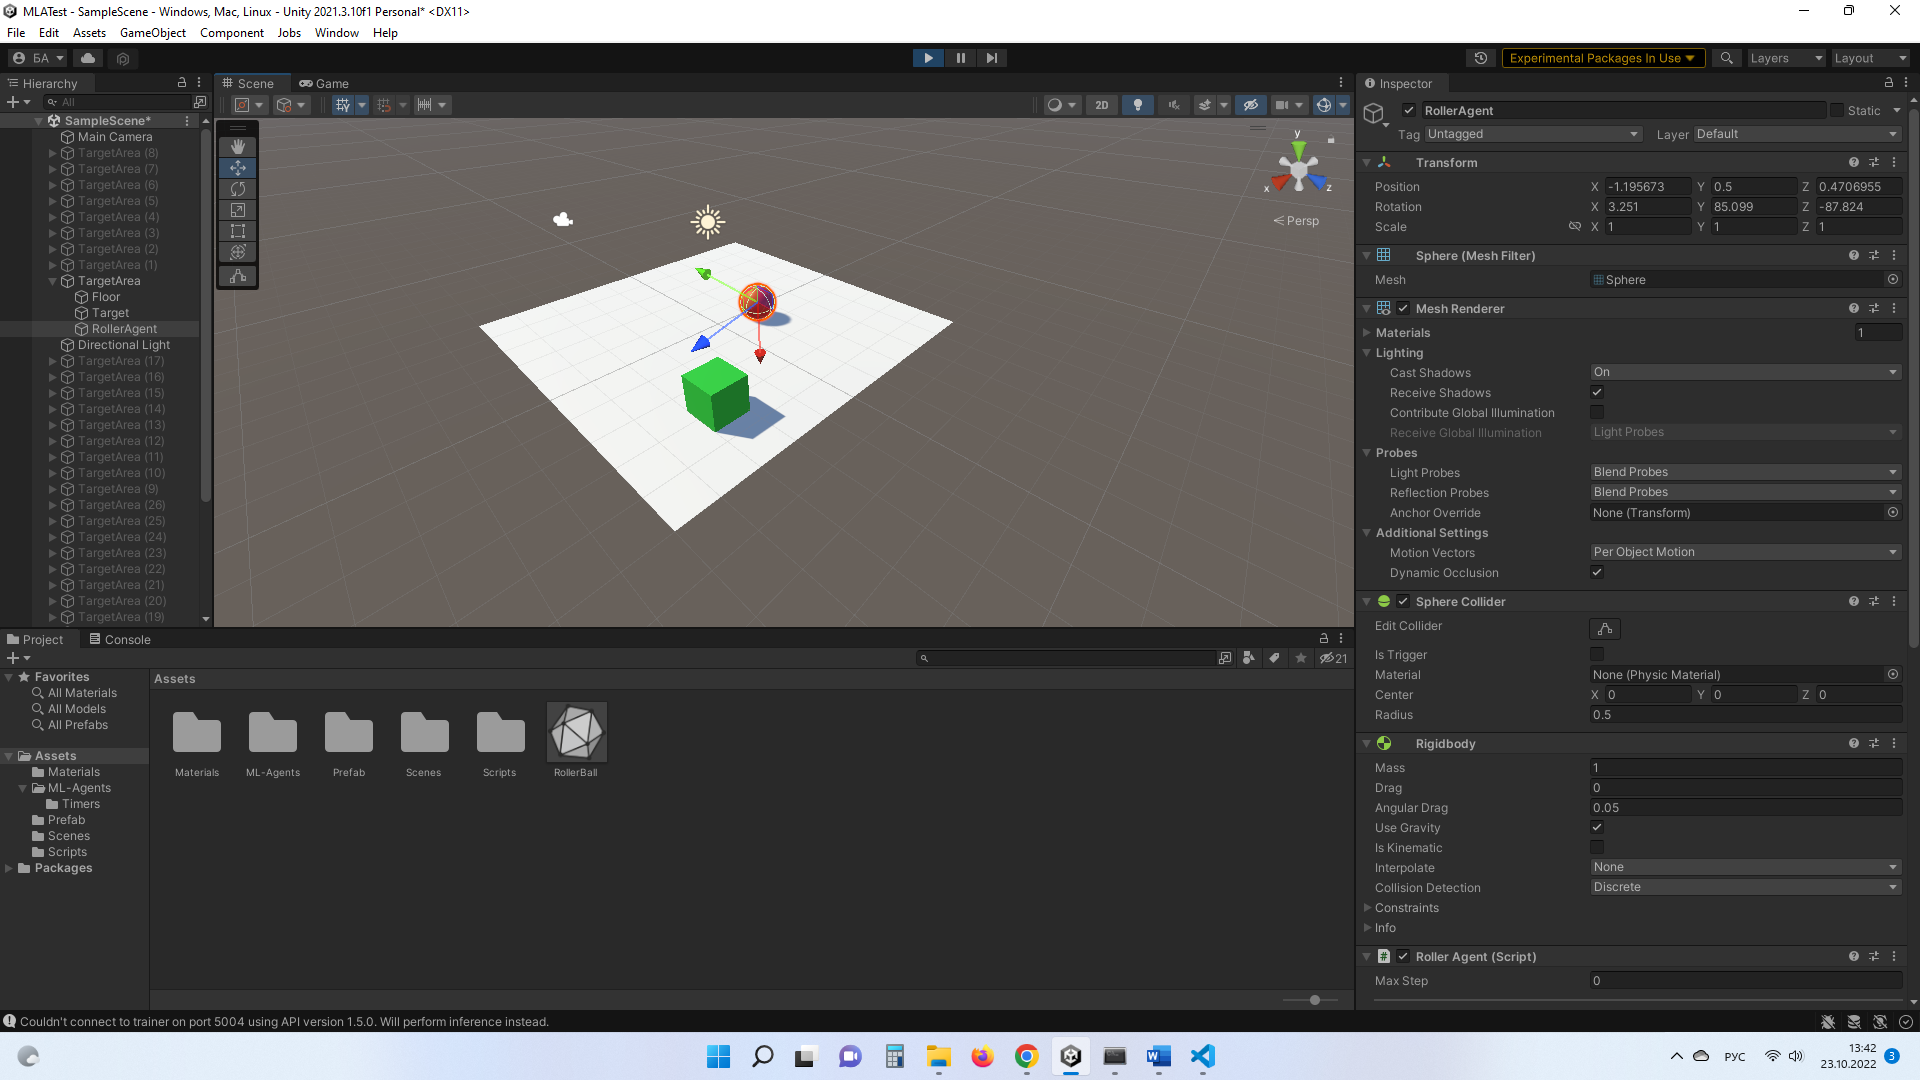Toggle 2D scene view mode
Screen dimensions: 1920x1080
click(1101, 105)
